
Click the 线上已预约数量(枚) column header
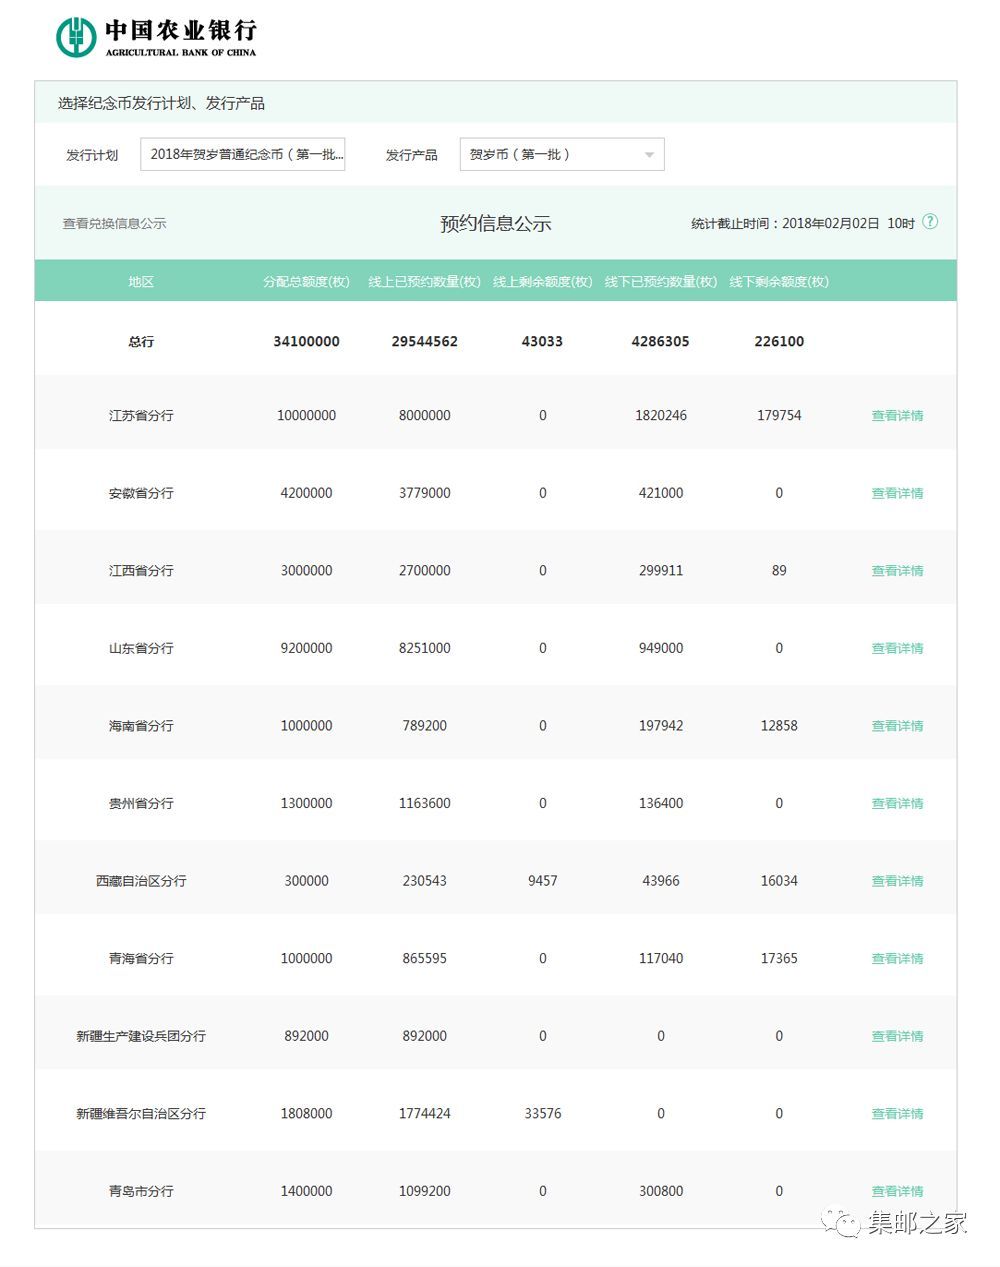424,282
